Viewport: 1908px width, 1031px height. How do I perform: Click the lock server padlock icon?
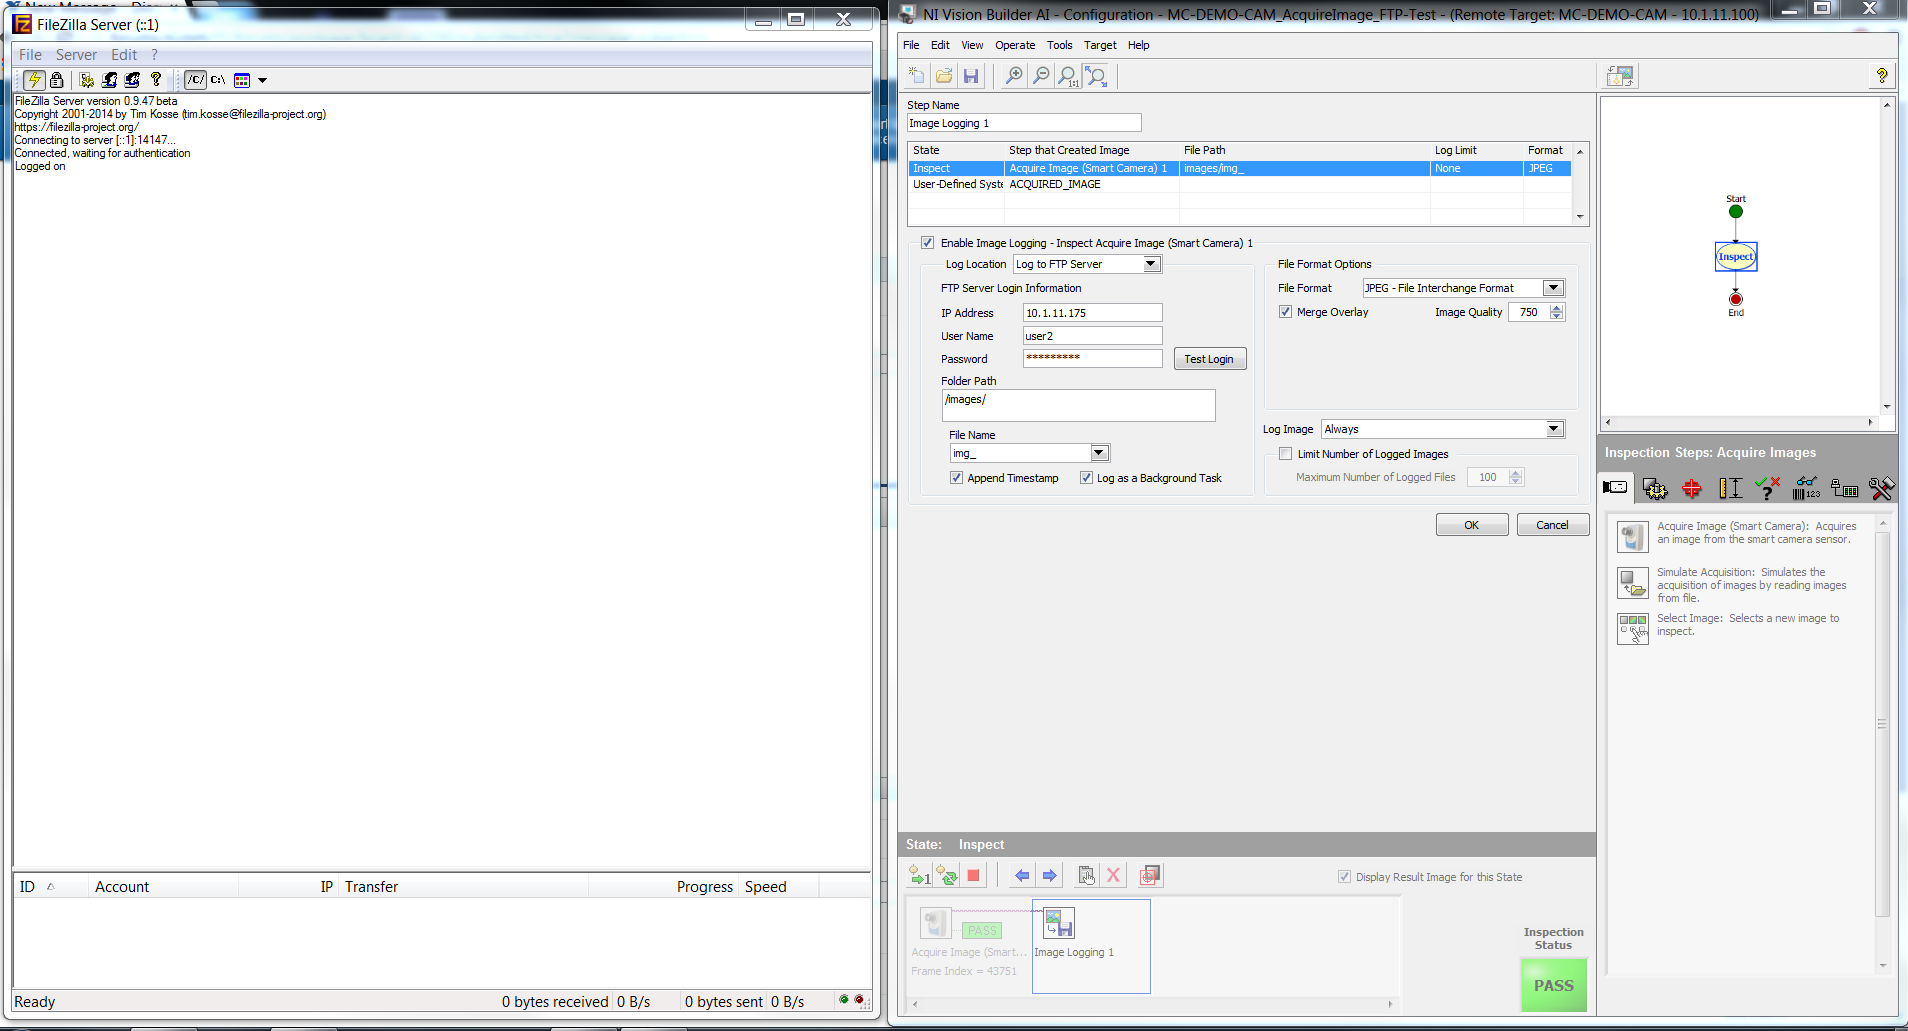(x=57, y=80)
